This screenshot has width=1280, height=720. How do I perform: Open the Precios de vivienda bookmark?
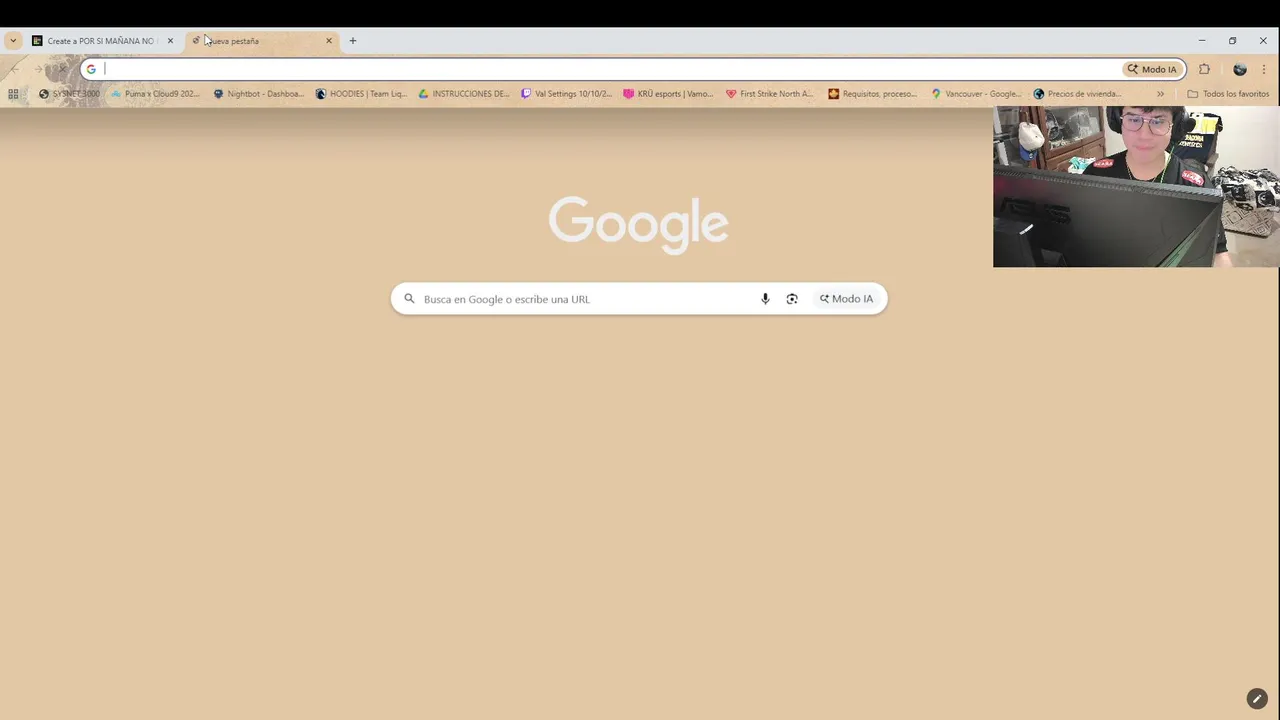point(1078,94)
